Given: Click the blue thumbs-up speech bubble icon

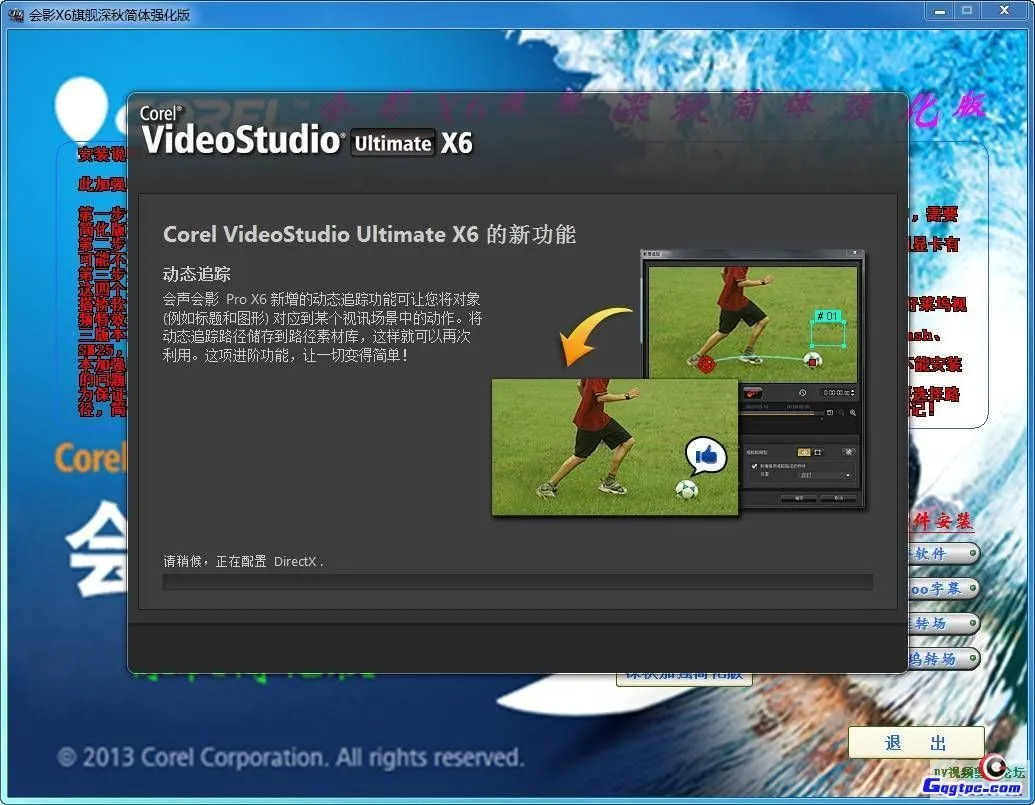Looking at the screenshot, I should [706, 456].
